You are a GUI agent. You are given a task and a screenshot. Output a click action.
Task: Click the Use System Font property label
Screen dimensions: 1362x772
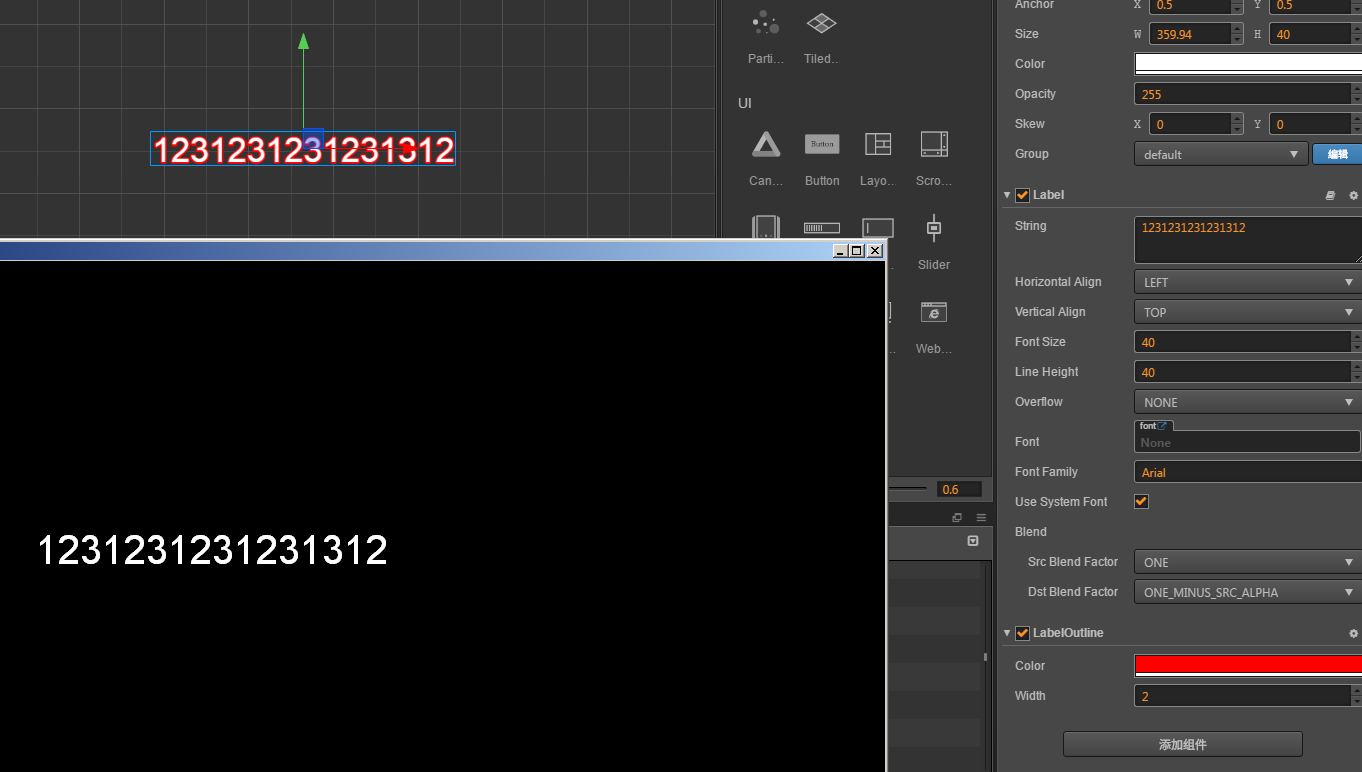(1061, 502)
